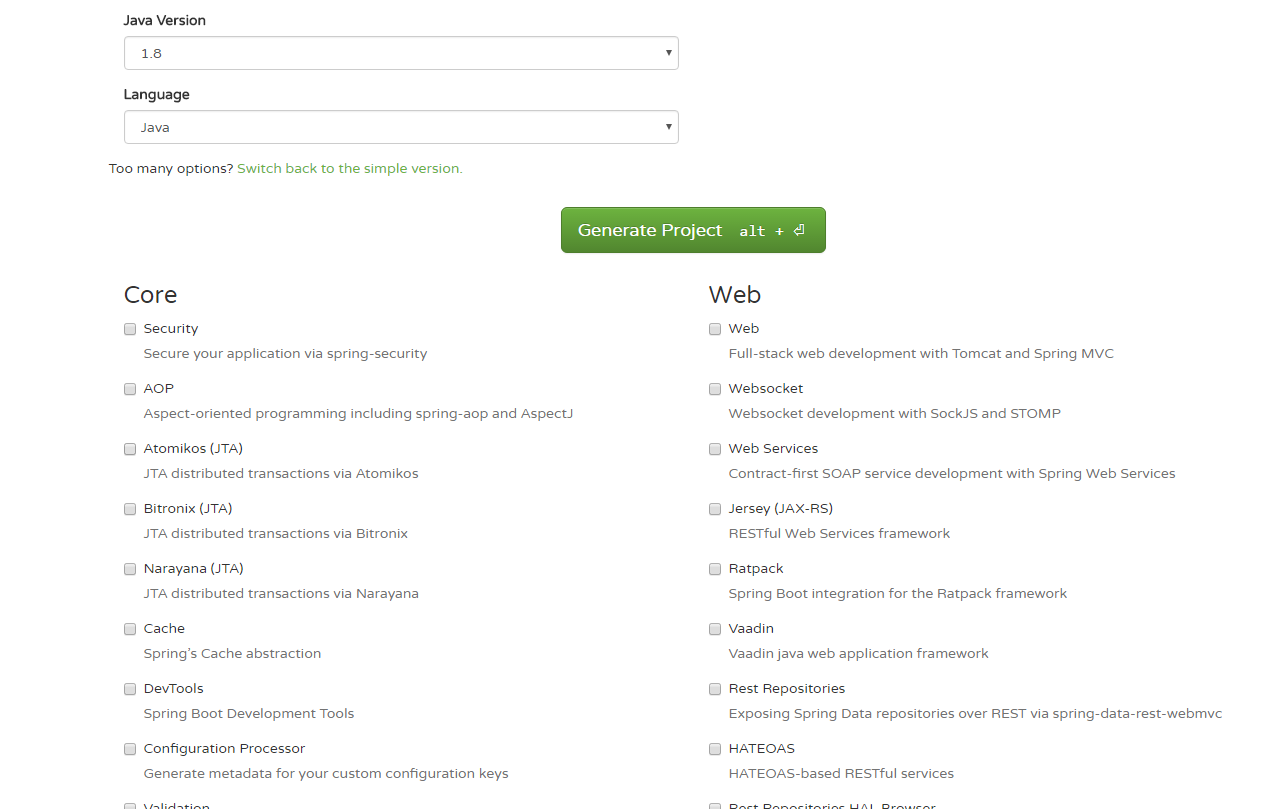This screenshot has width=1267, height=809.
Task: Select the Web Services checkbox
Action: pos(715,449)
